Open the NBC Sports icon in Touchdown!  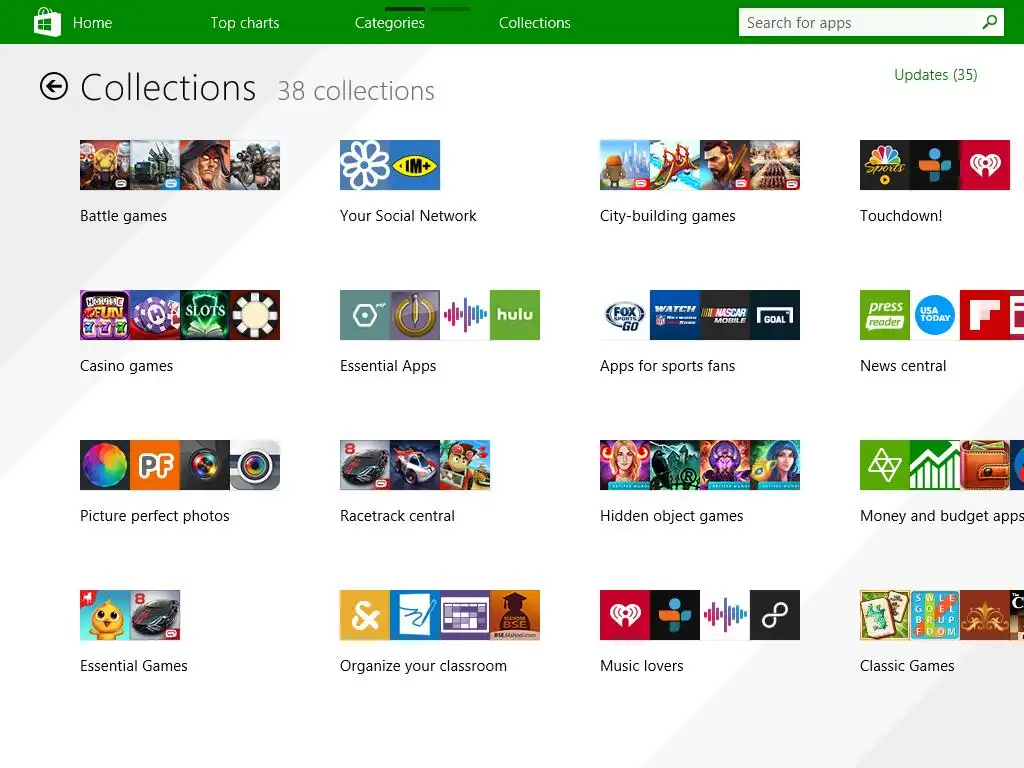(885, 165)
